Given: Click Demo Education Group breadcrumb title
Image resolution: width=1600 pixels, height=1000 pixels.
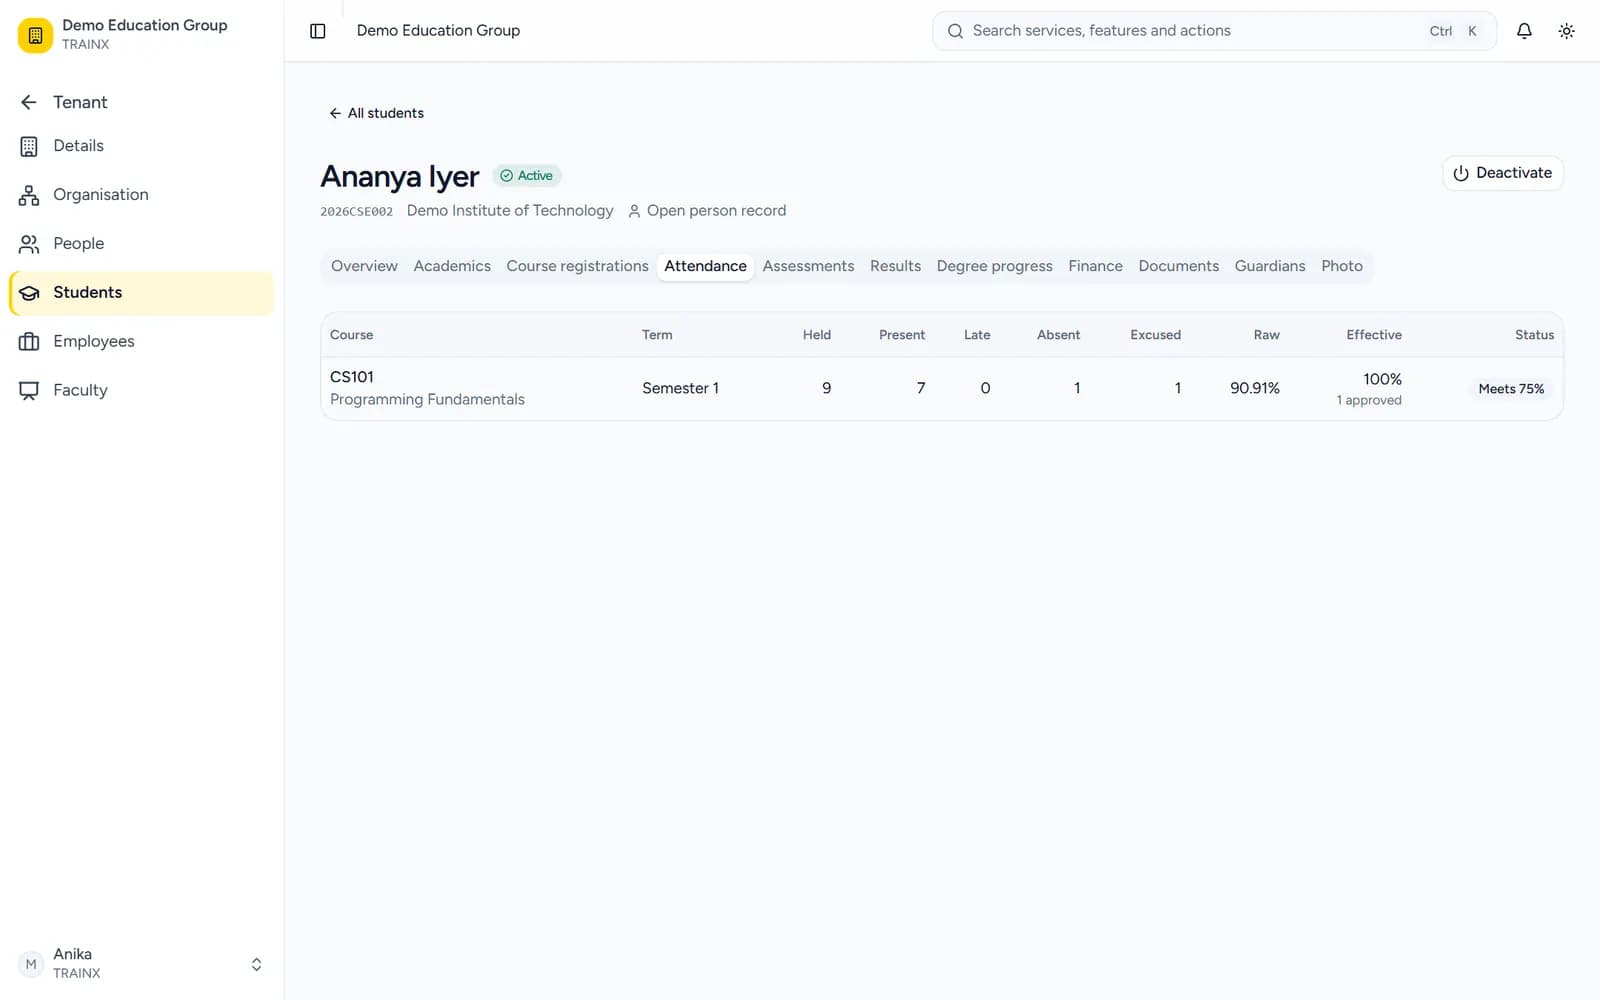Looking at the screenshot, I should coord(438,31).
